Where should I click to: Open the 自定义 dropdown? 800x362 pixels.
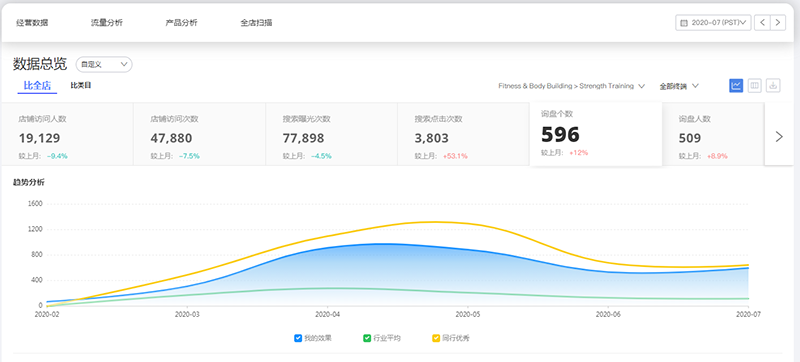[x=104, y=64]
